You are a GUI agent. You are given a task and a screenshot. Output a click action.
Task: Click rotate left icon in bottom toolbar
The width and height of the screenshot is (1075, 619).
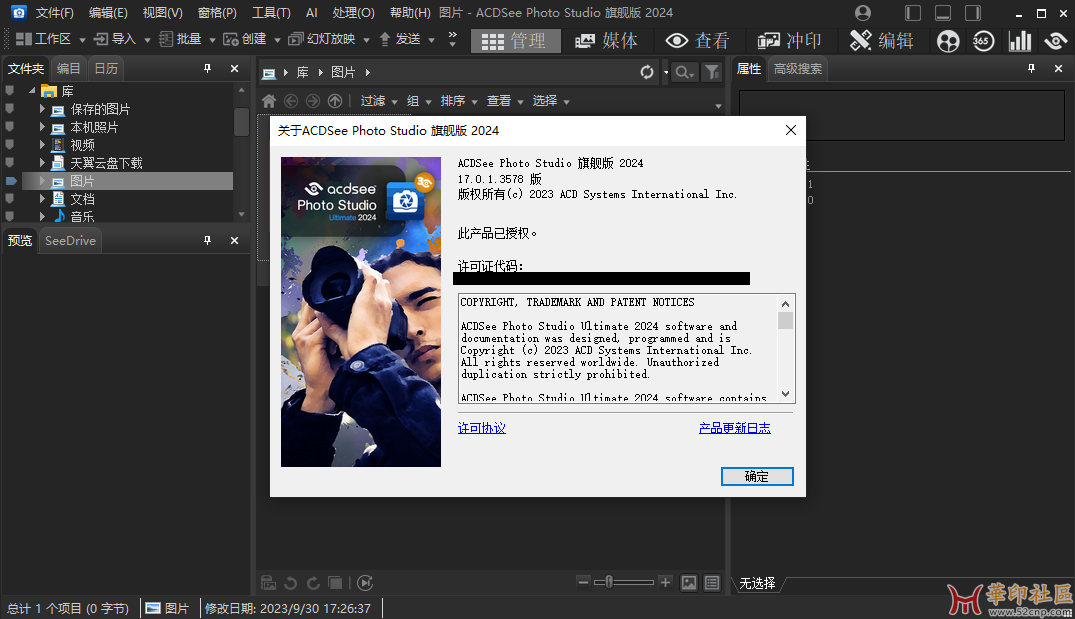291,583
